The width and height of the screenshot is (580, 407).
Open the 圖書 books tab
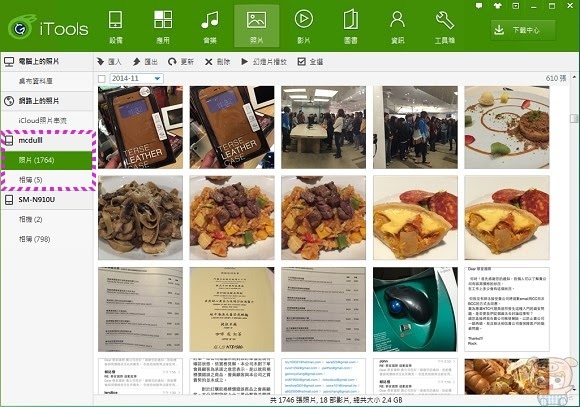(x=351, y=27)
